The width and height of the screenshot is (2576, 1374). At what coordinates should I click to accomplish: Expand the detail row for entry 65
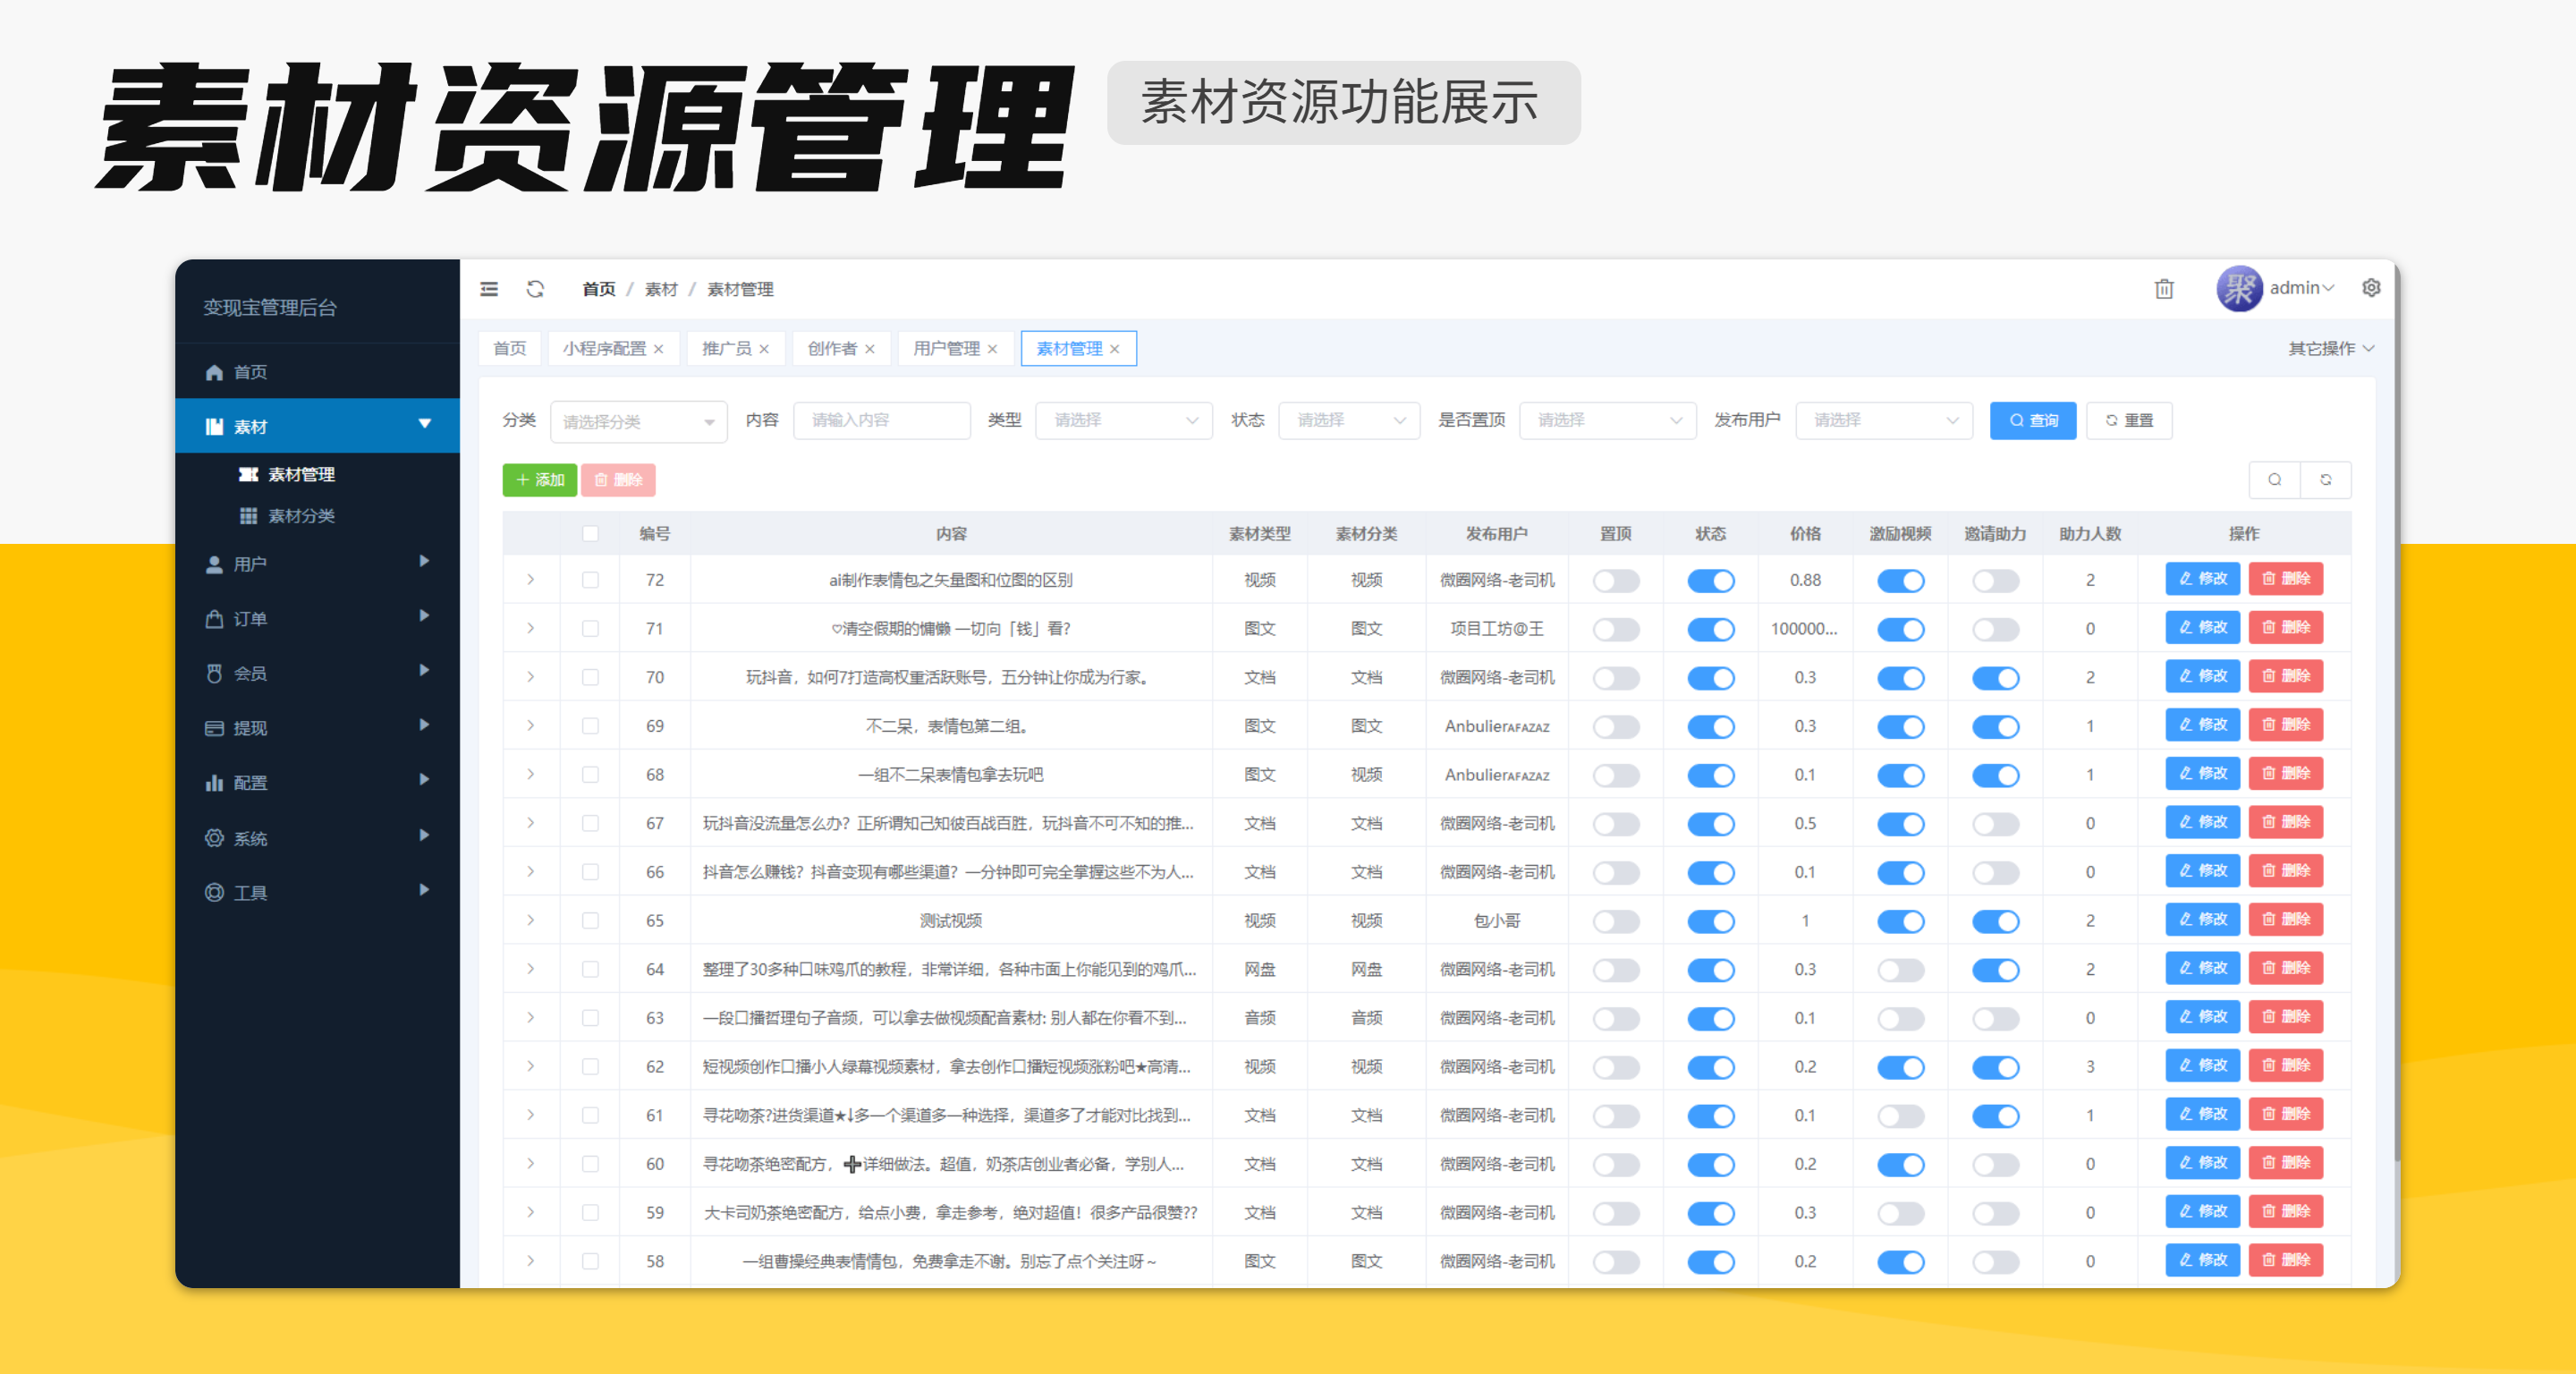click(x=531, y=920)
